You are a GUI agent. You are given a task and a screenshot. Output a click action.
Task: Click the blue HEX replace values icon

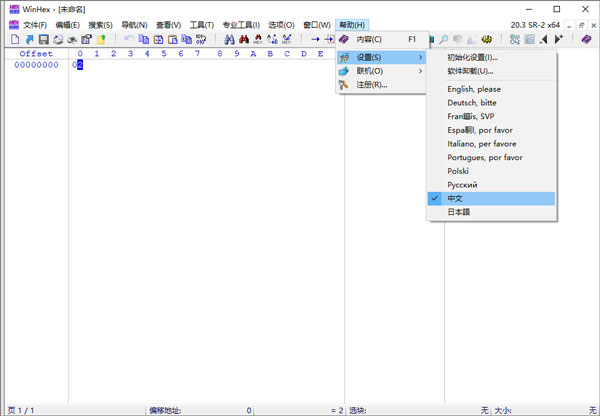[287, 39]
